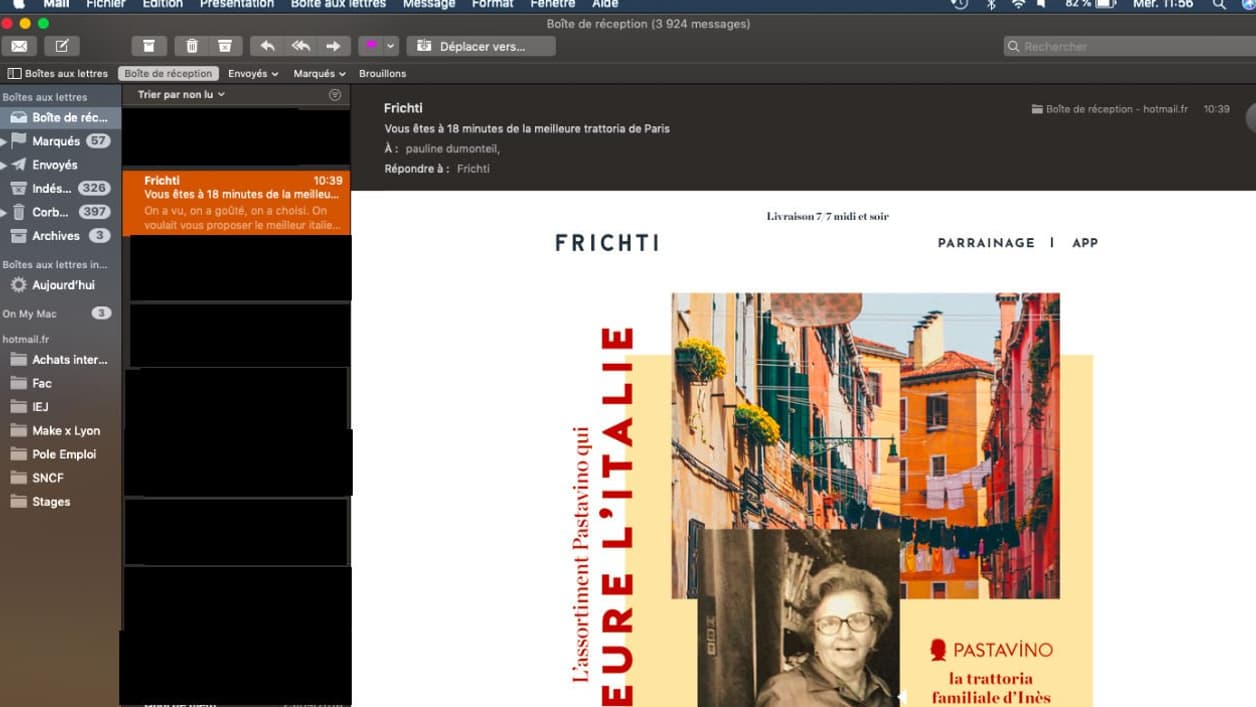
Task: Click the Italy street collage image
Action: pos(865,445)
